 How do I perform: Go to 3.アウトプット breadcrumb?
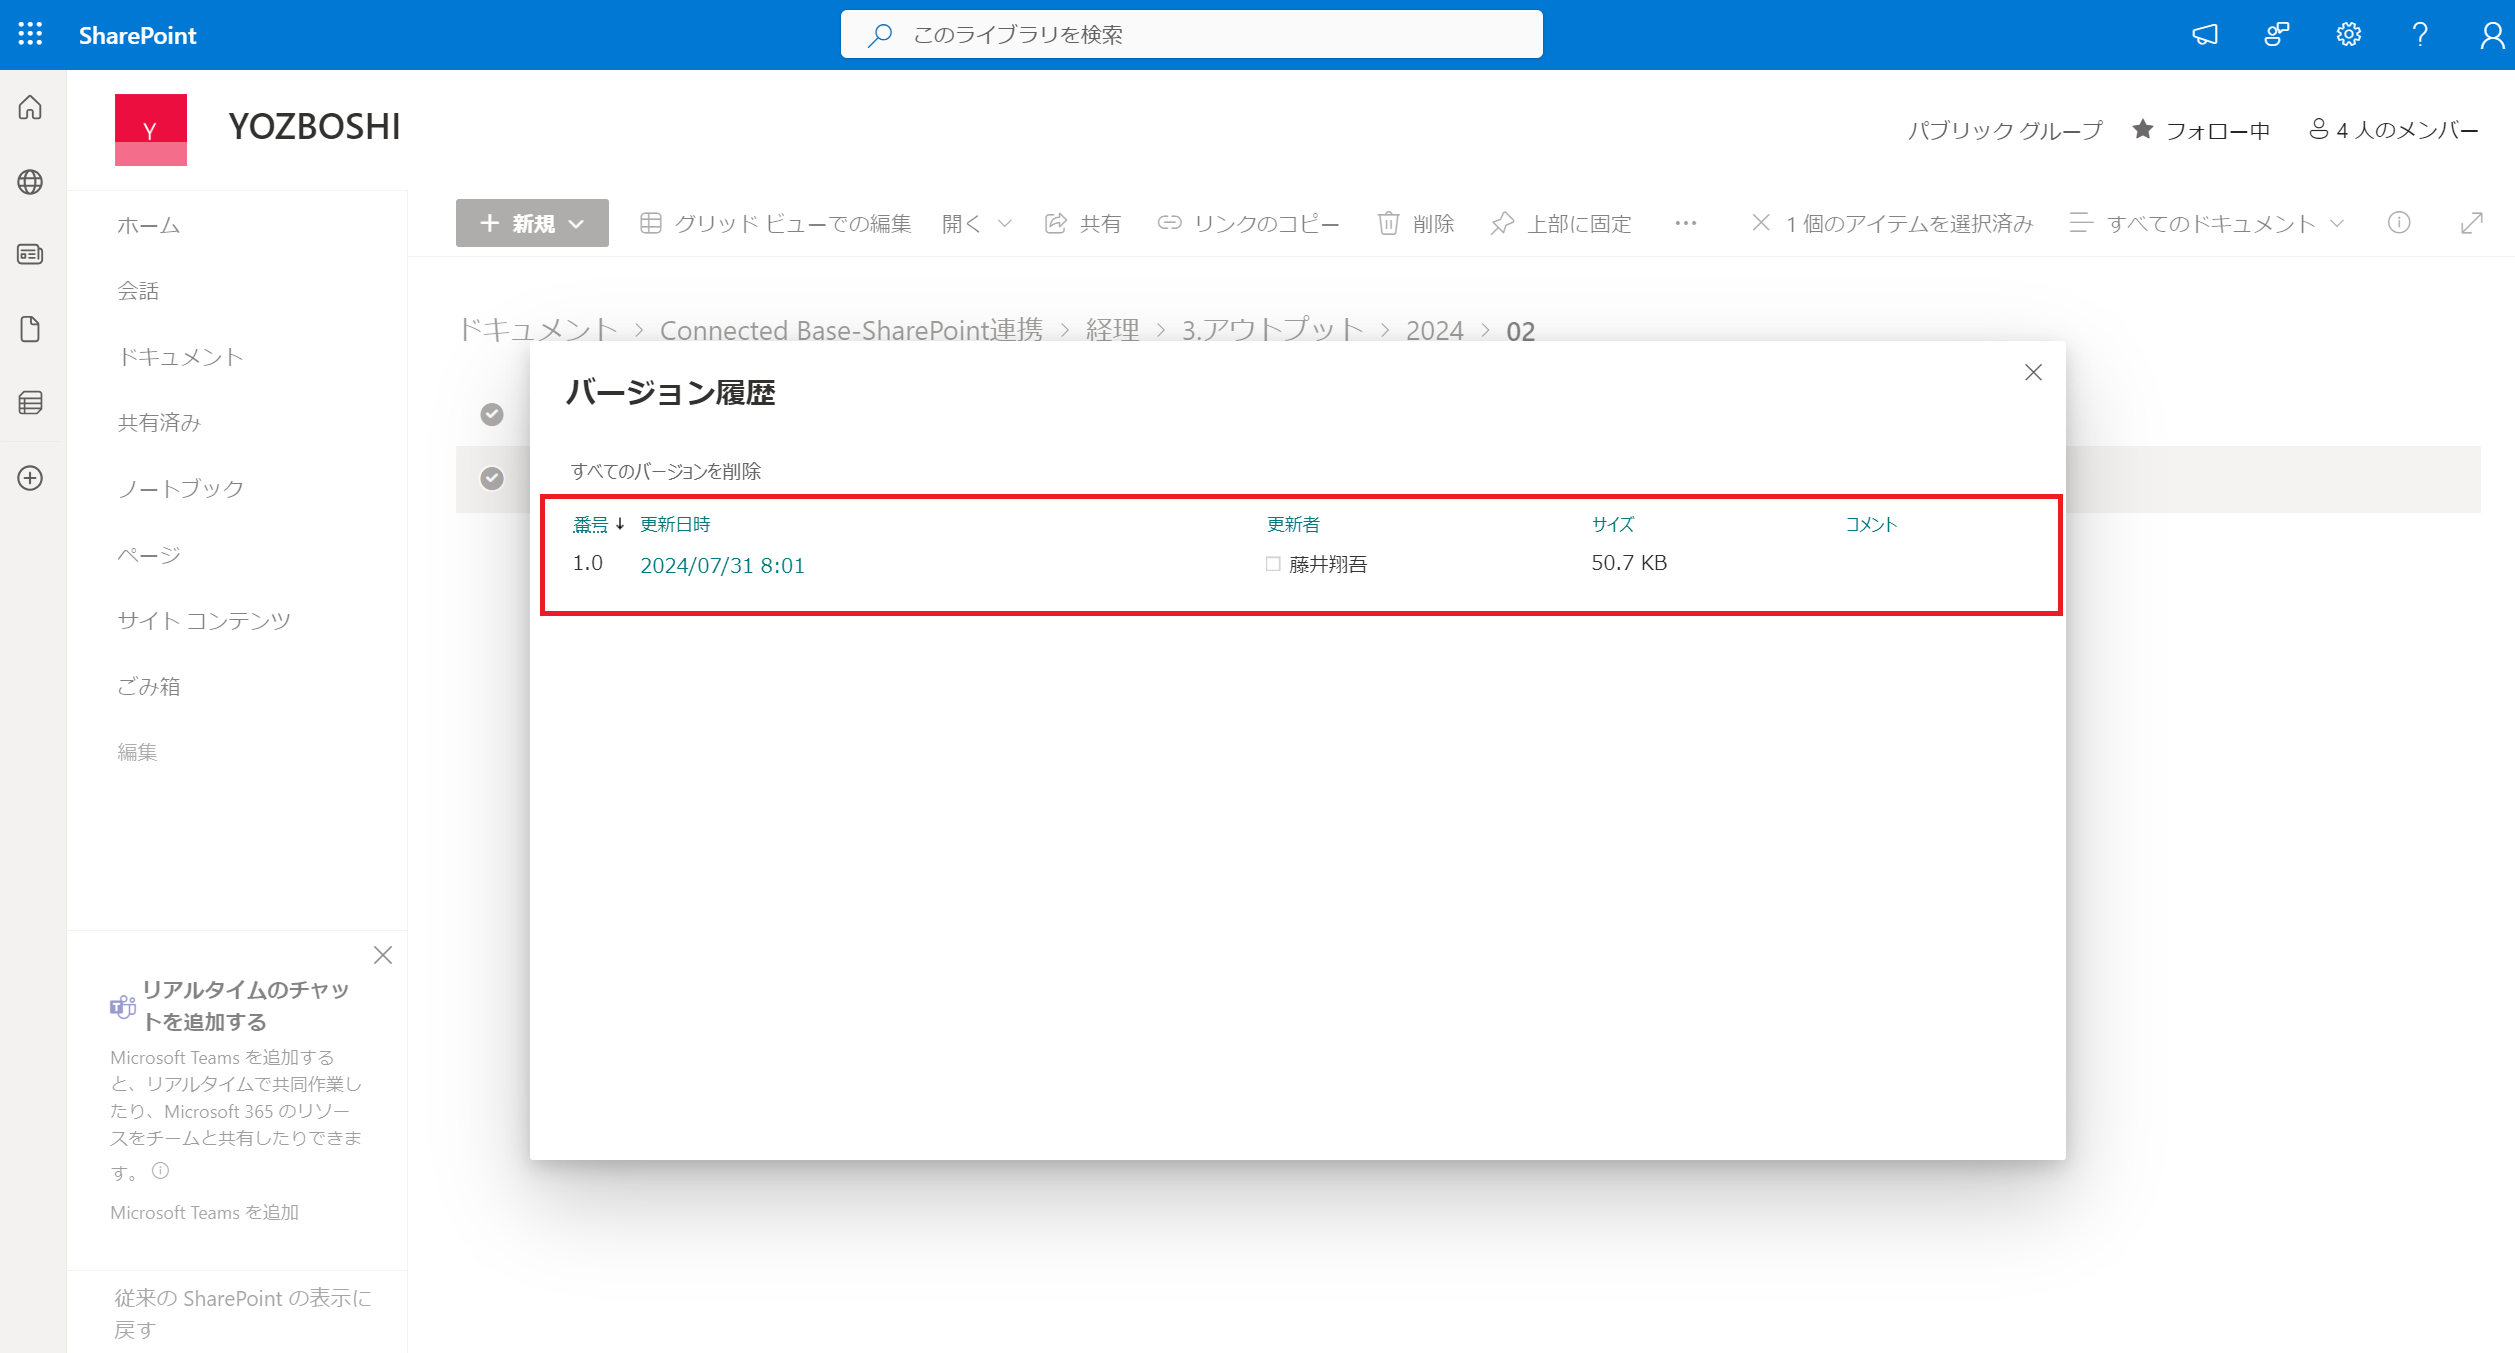[1272, 330]
